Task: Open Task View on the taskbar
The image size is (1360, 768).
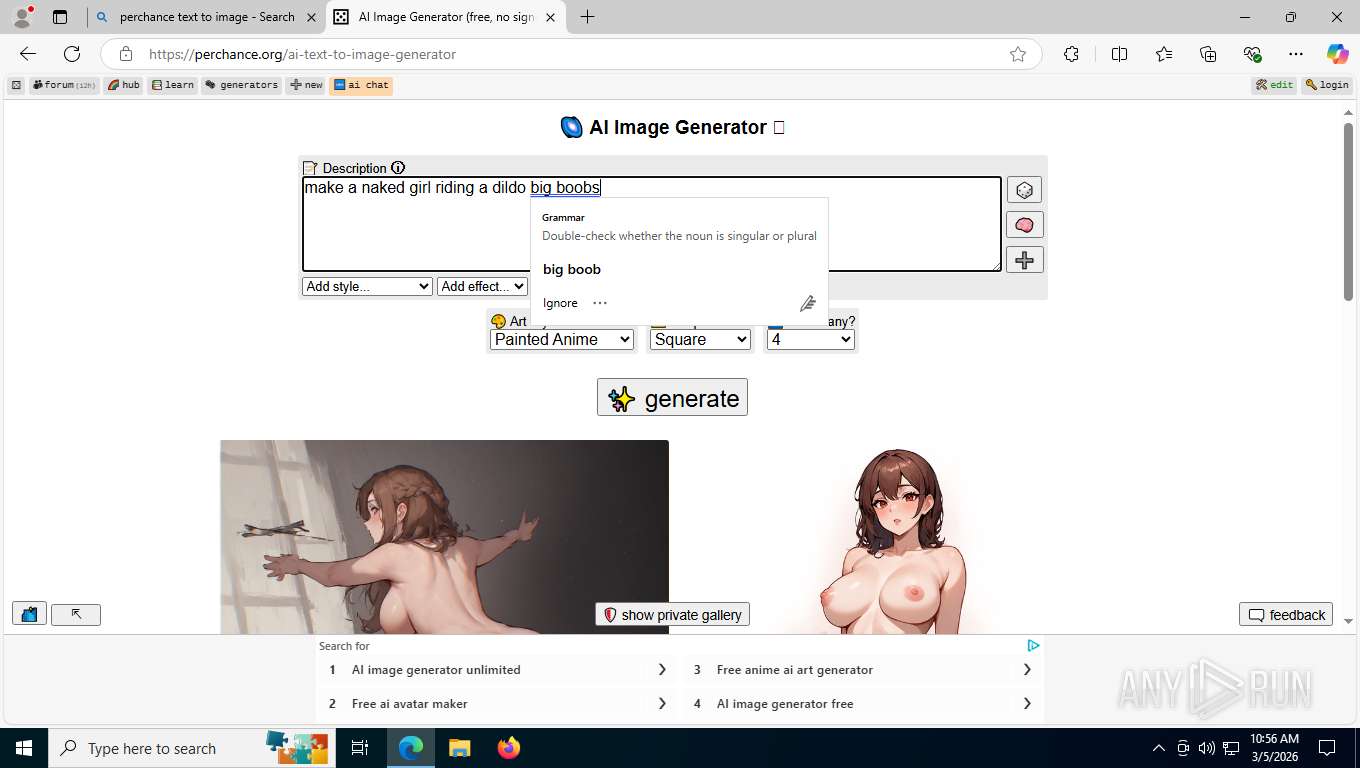Action: (x=360, y=748)
